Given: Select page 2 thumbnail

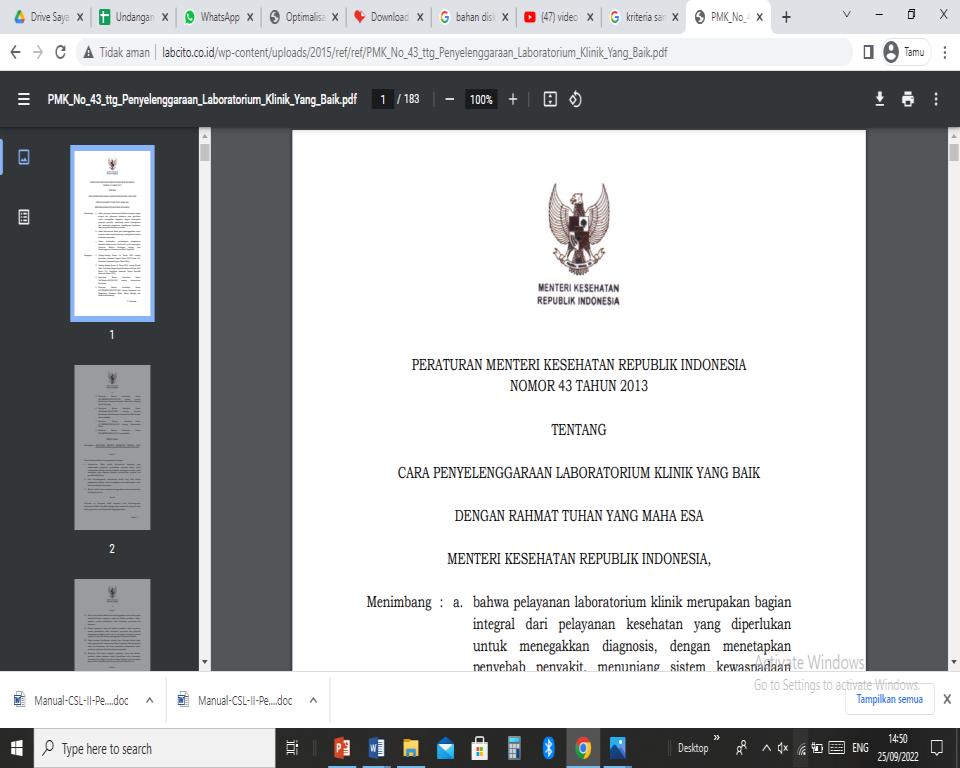Looking at the screenshot, I should pyautogui.click(x=112, y=447).
